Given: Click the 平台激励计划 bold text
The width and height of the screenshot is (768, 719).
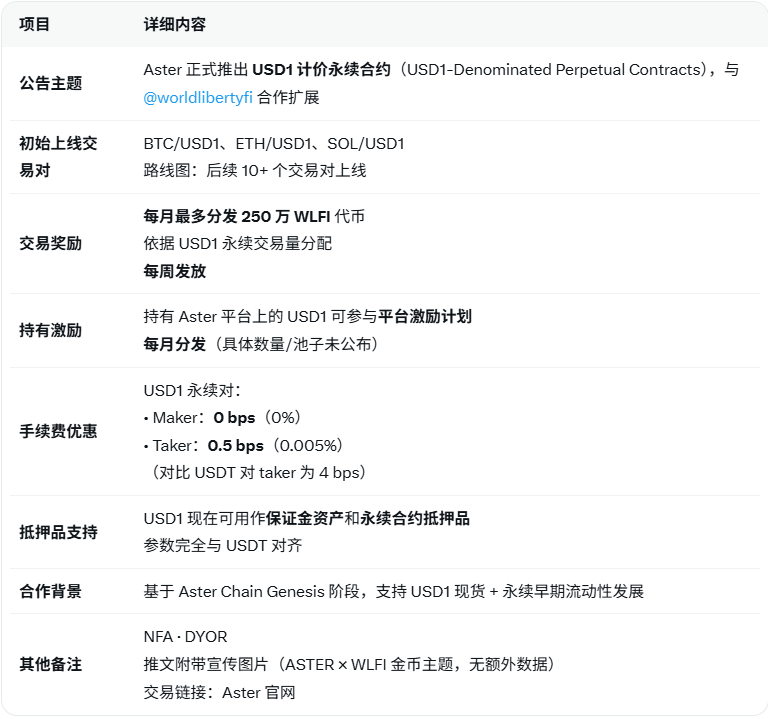Looking at the screenshot, I should (x=425, y=316).
